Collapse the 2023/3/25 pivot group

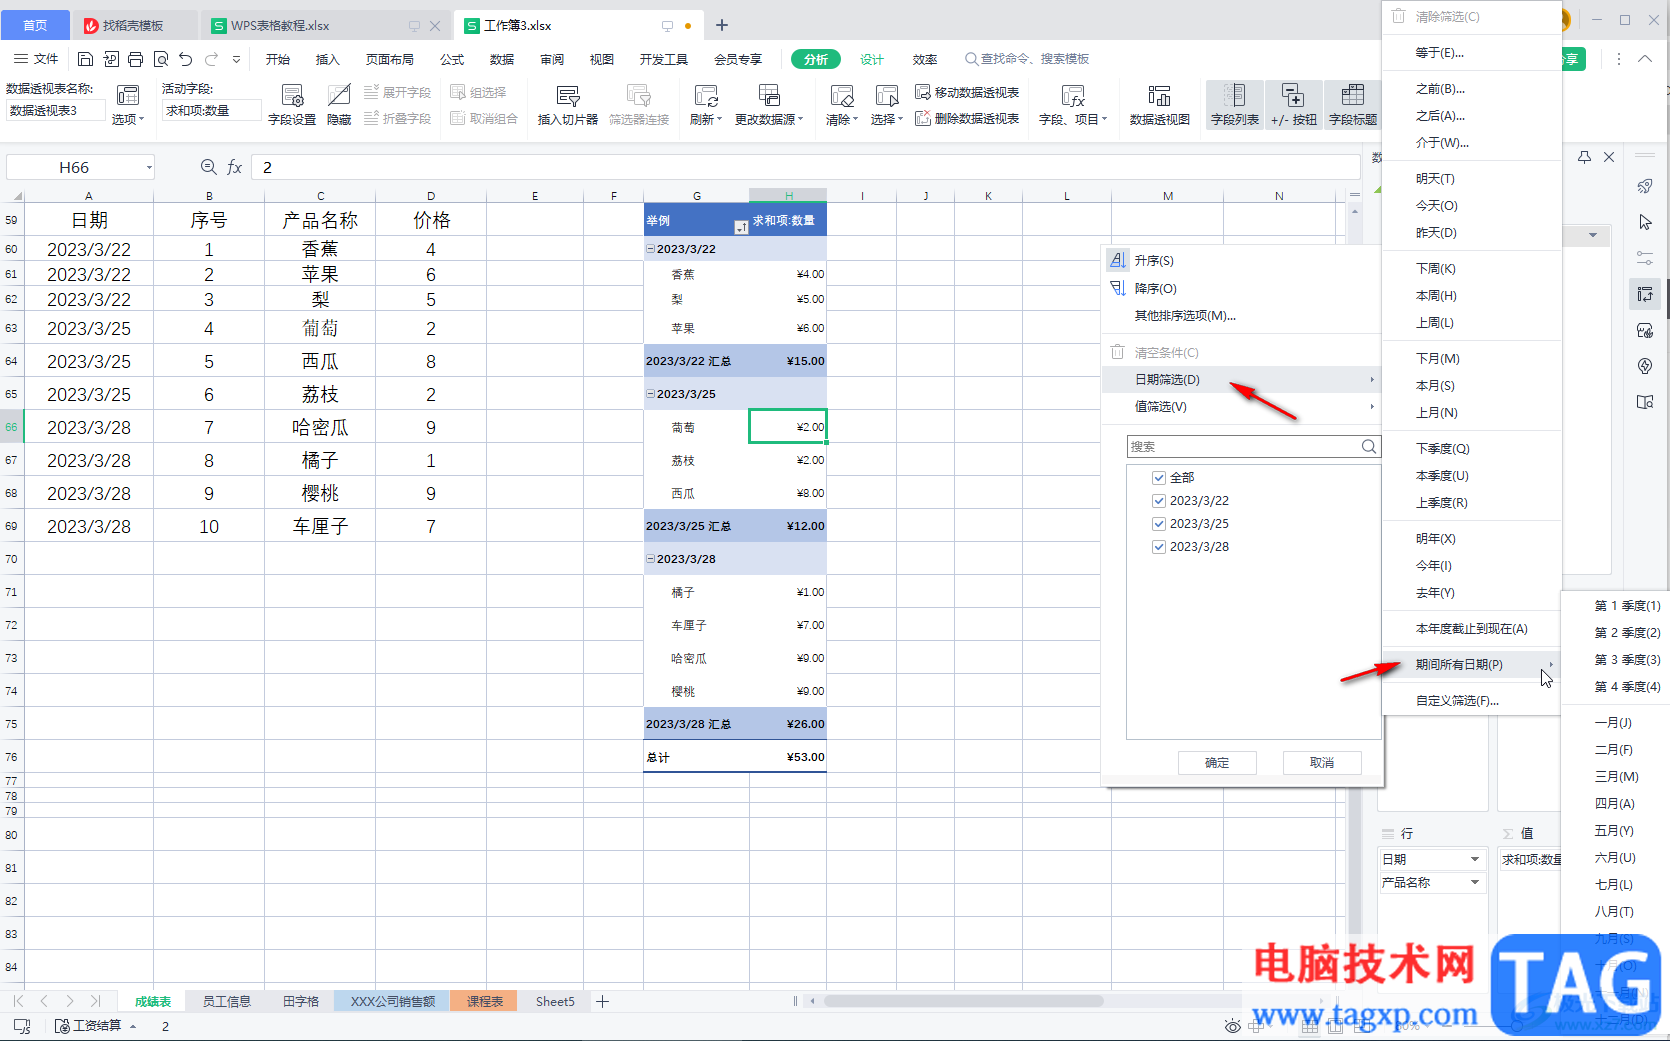click(x=651, y=394)
